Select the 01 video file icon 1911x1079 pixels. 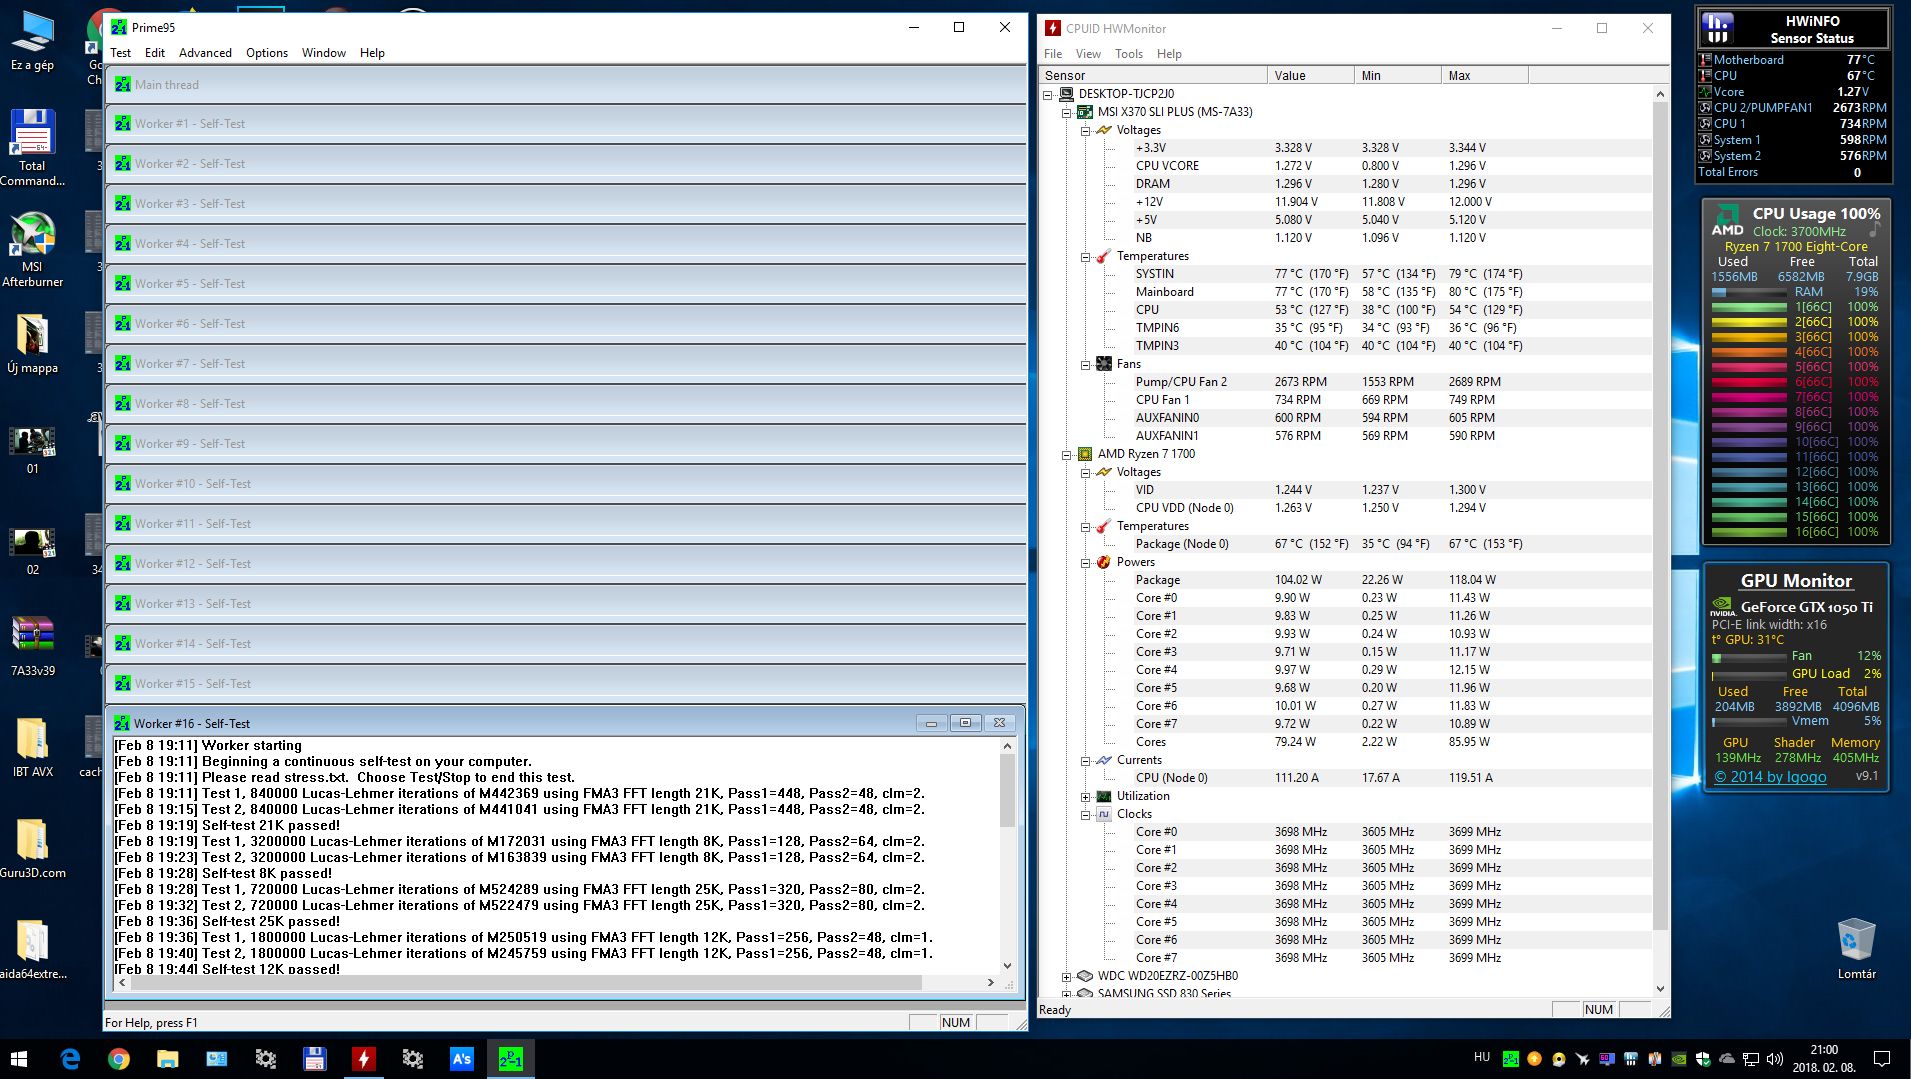[x=32, y=450]
